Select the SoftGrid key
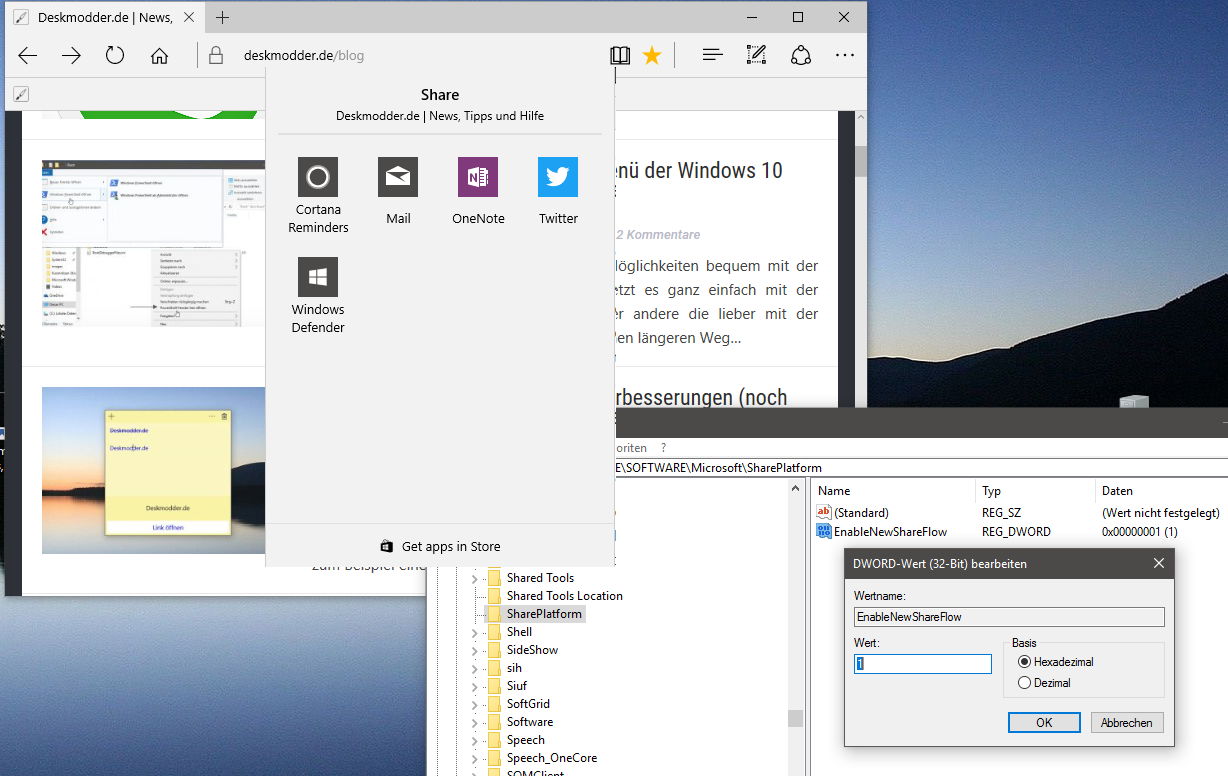Screen dimensions: 1228x776 (528, 704)
